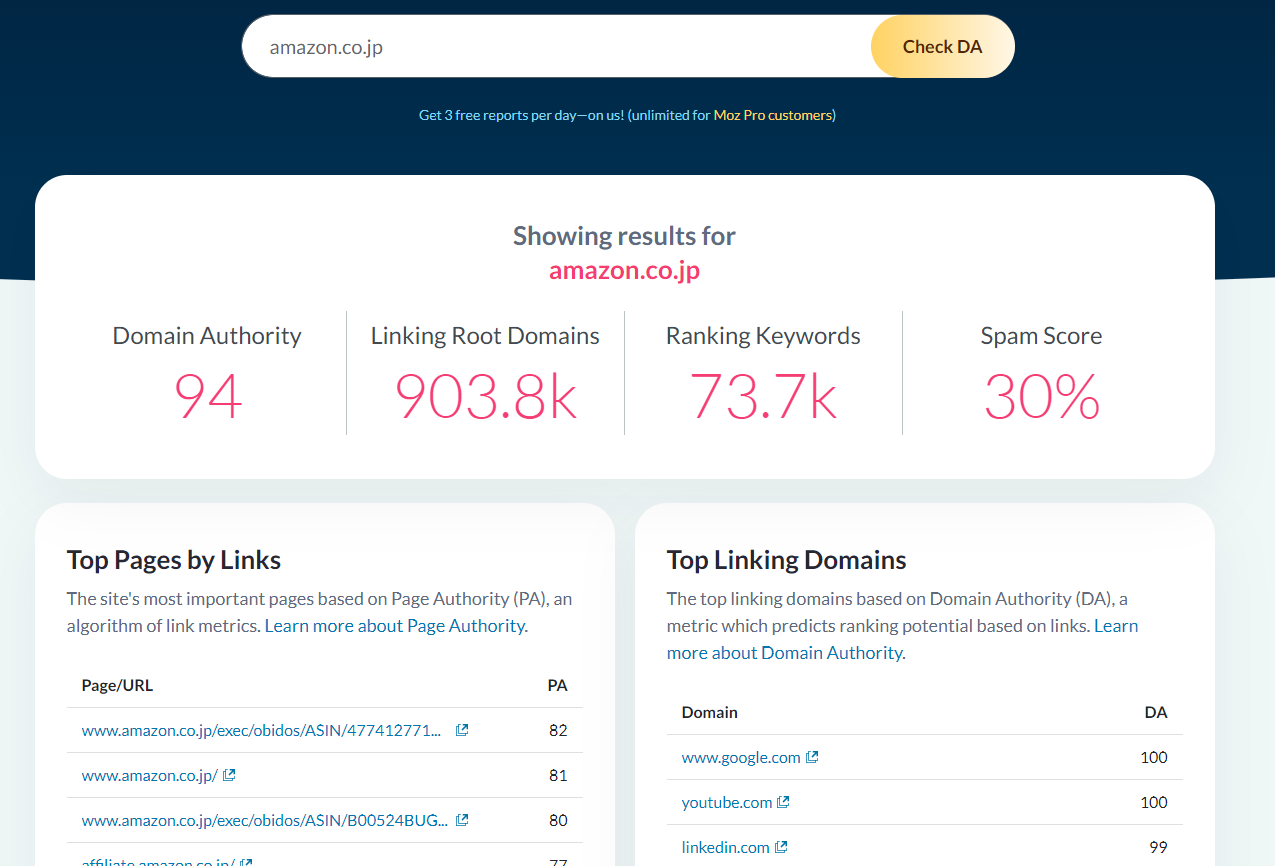Click the Top Linking Domains heading
This screenshot has height=866, width=1275.
(x=787, y=560)
